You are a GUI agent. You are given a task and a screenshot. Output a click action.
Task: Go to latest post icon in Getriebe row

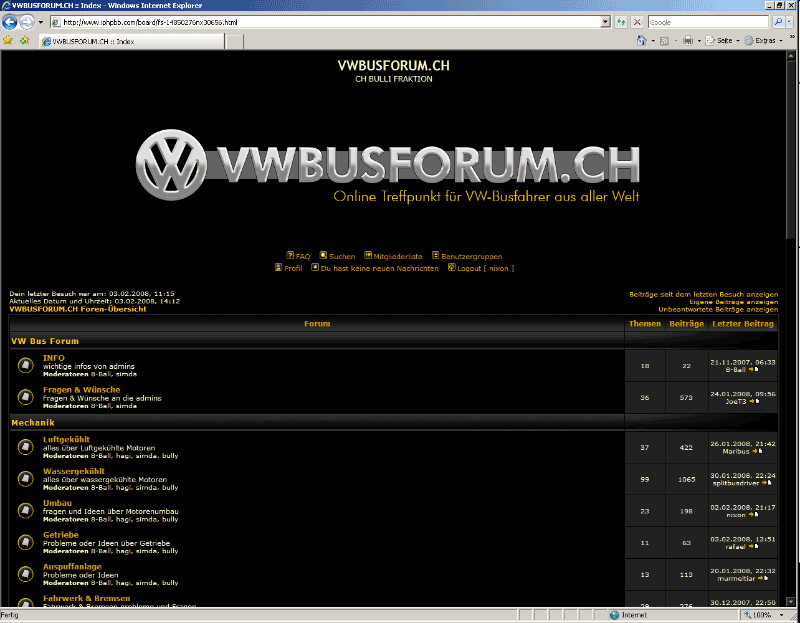click(x=754, y=546)
